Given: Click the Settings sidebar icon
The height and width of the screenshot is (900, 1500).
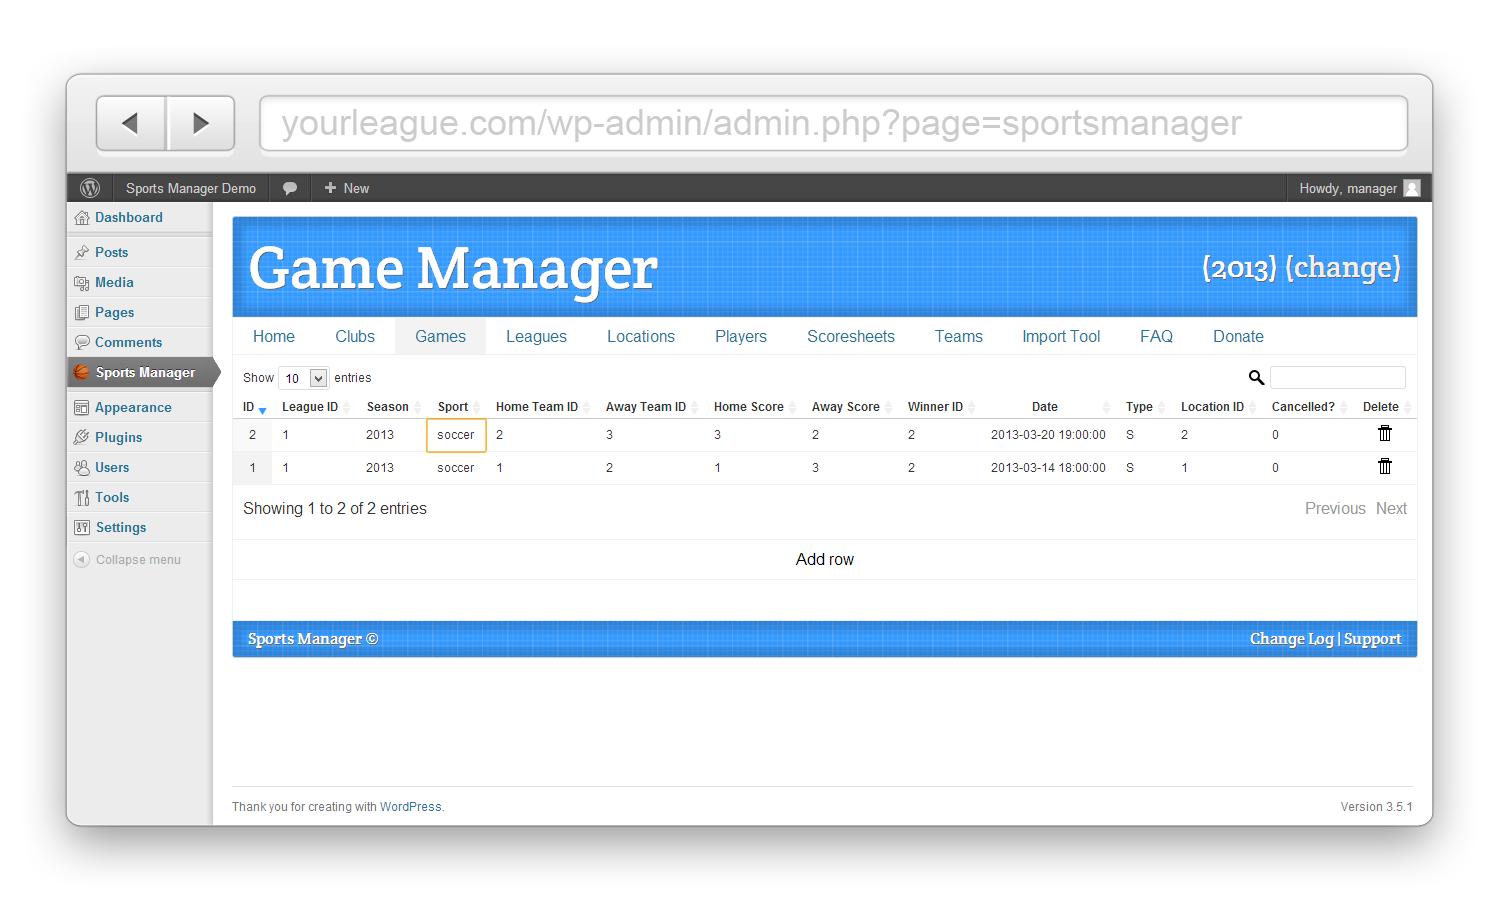Looking at the screenshot, I should pyautogui.click(x=82, y=528).
